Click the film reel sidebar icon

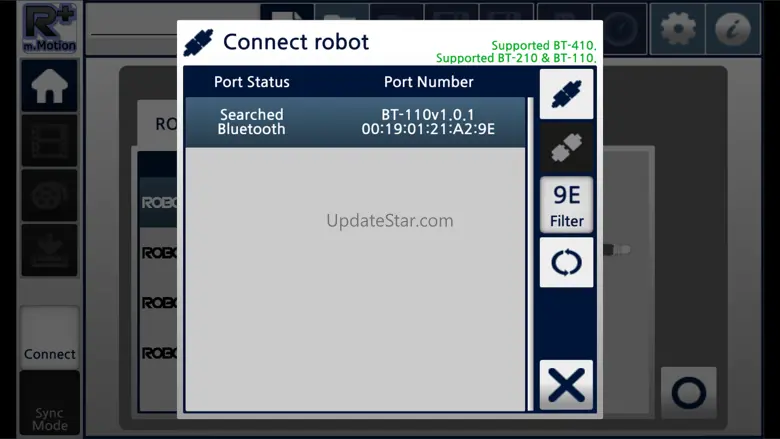click(49, 195)
